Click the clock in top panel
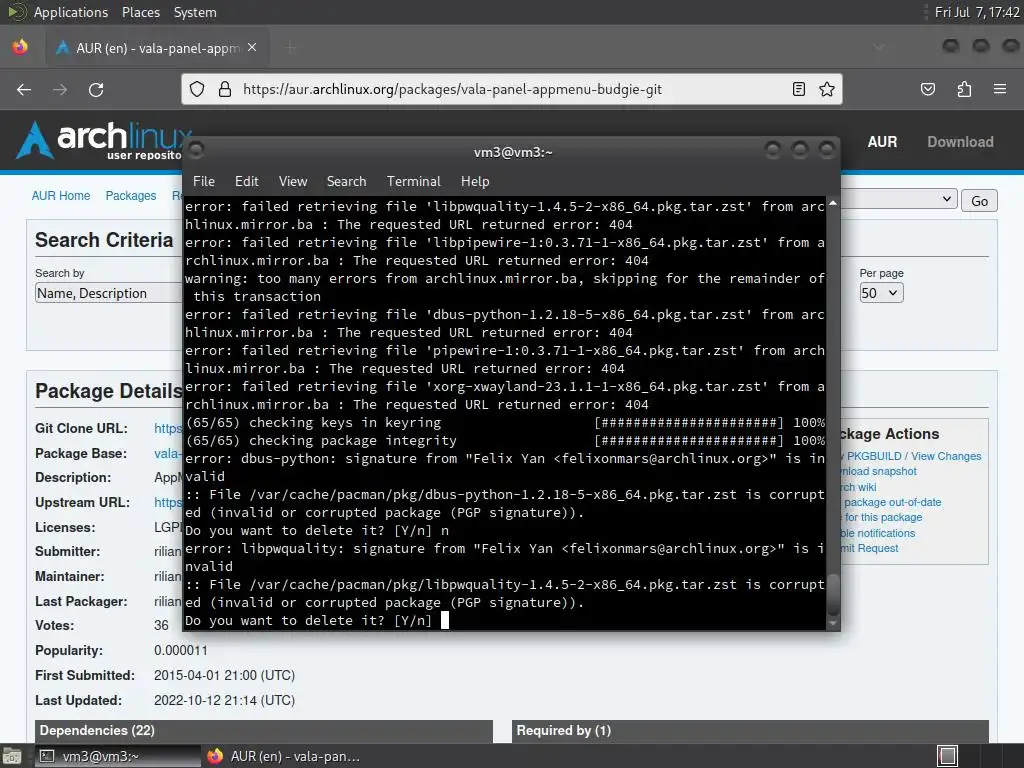Viewport: 1024px width, 768px height. click(x=977, y=12)
